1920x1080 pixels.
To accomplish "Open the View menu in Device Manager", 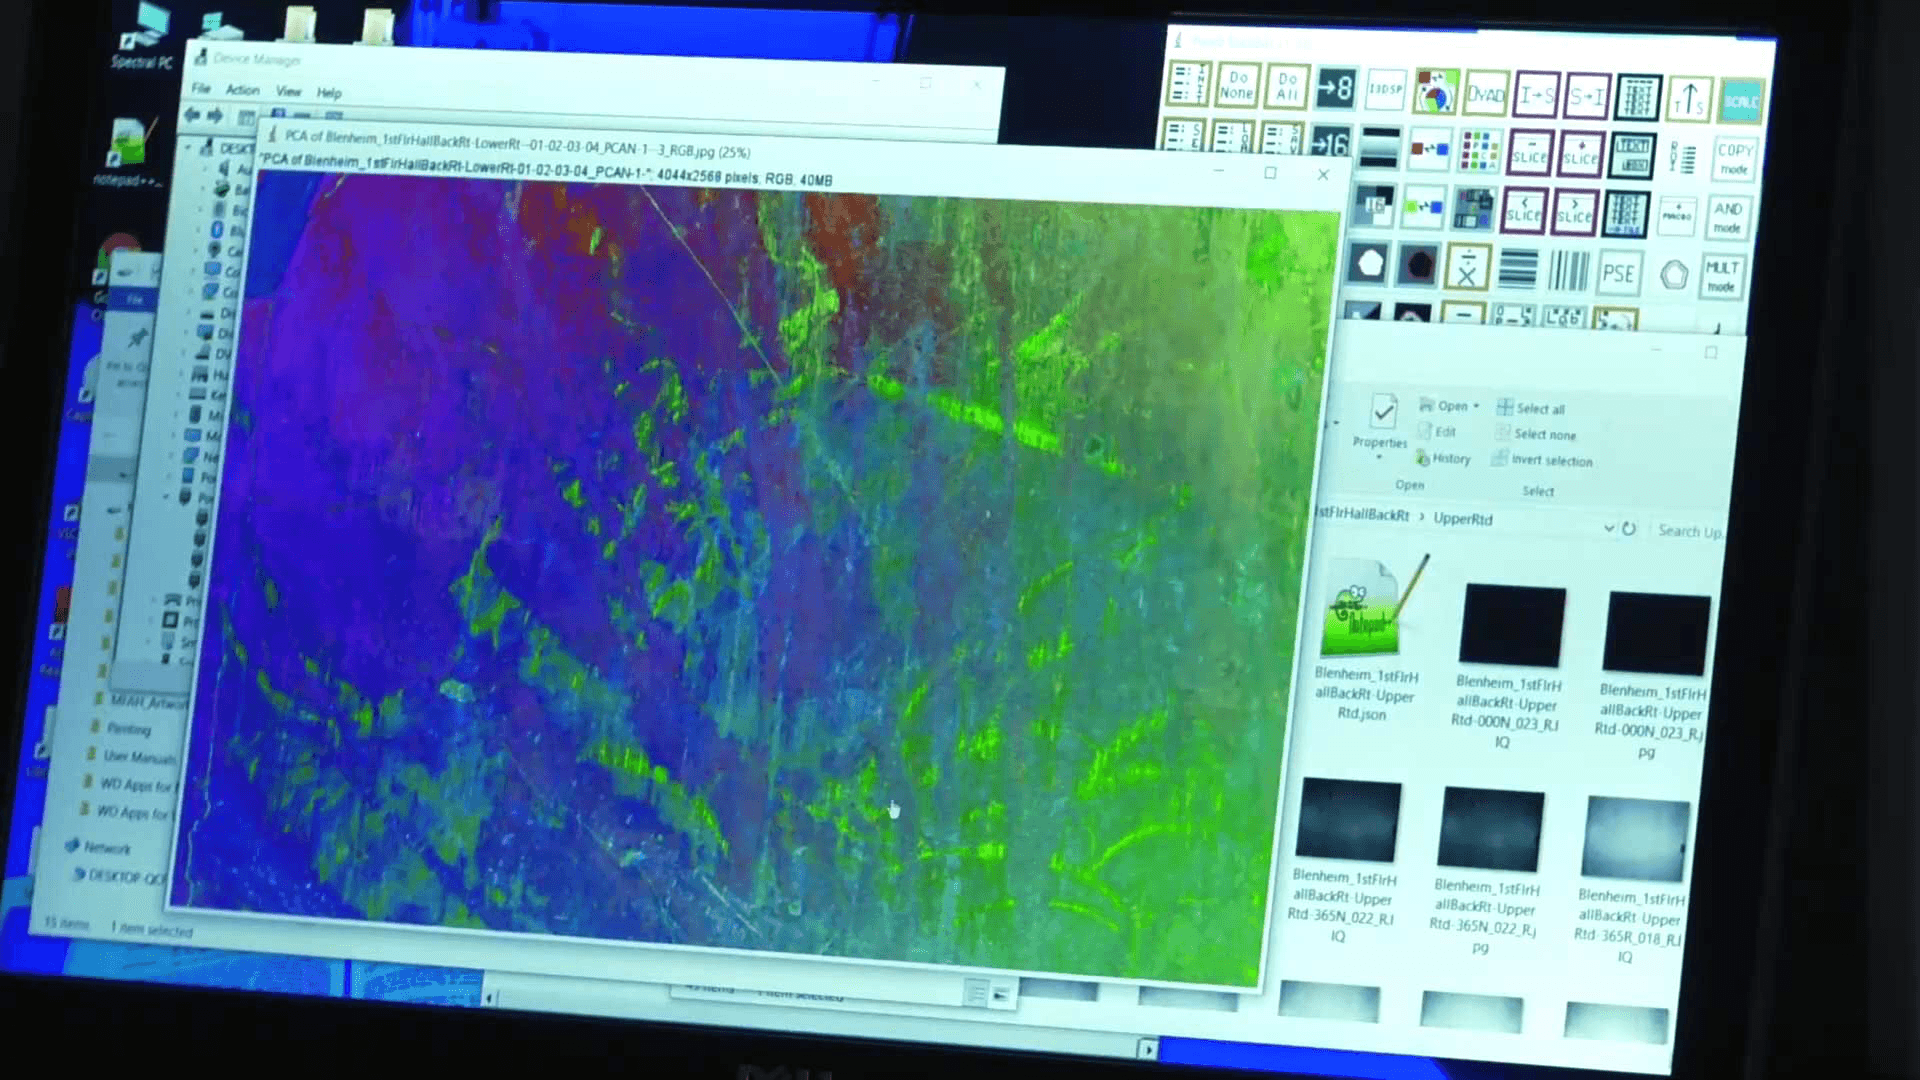I will click(x=288, y=91).
